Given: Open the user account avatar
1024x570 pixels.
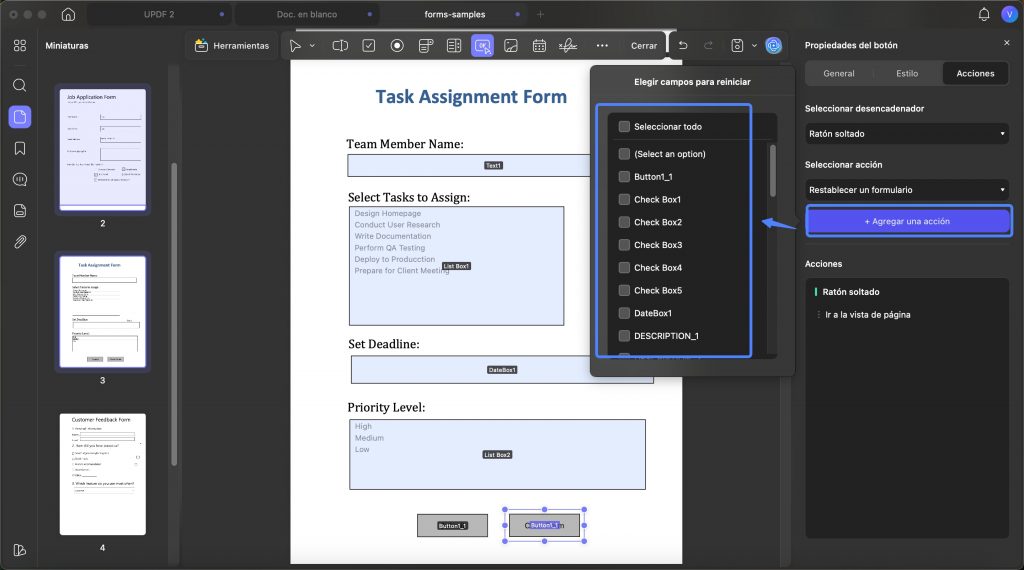Looking at the screenshot, I should 1009,14.
